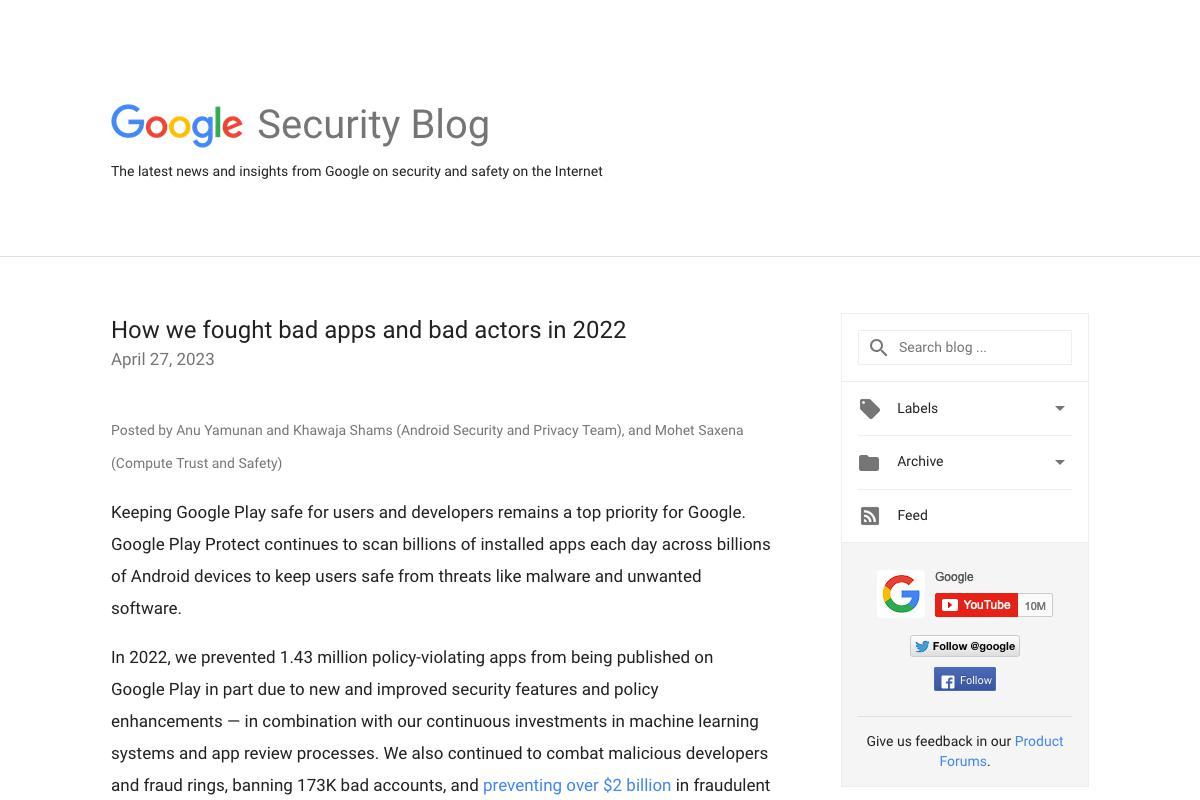This screenshot has width=1200, height=800.
Task: Click the Google logo in header
Action: tap(177, 125)
